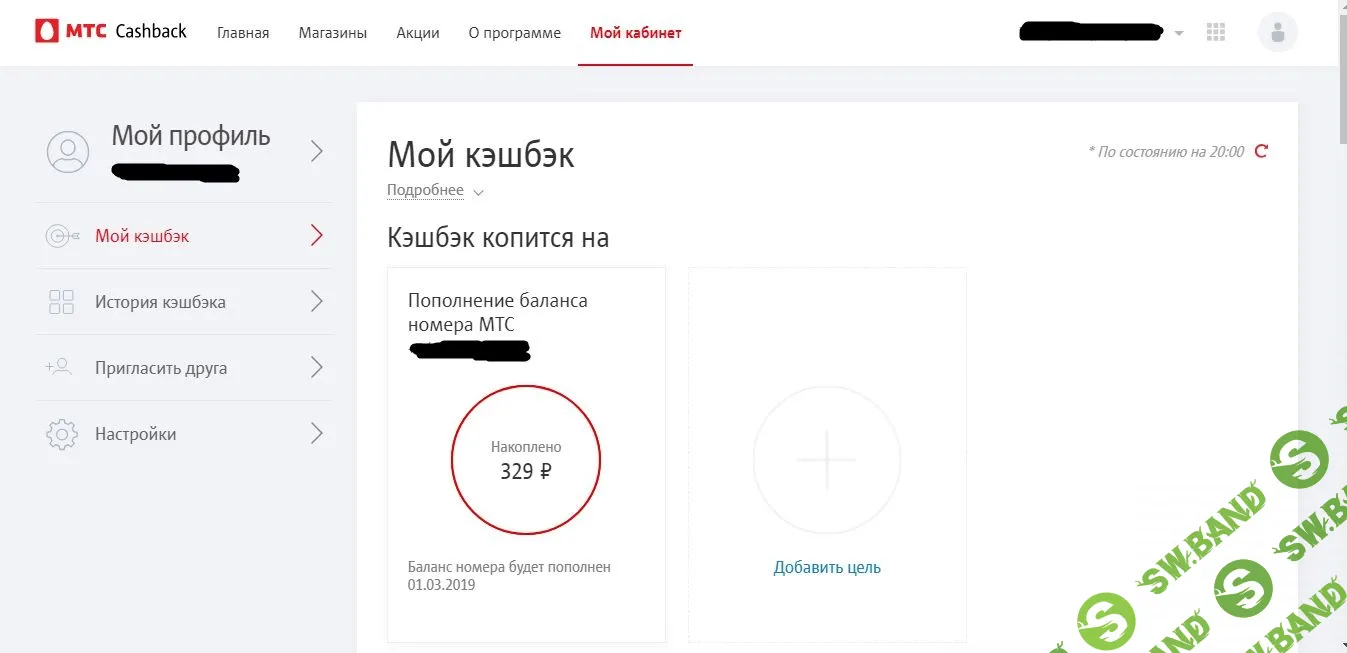The image size is (1347, 653).
Task: Click the plus icon to add a goal
Action: (826, 459)
